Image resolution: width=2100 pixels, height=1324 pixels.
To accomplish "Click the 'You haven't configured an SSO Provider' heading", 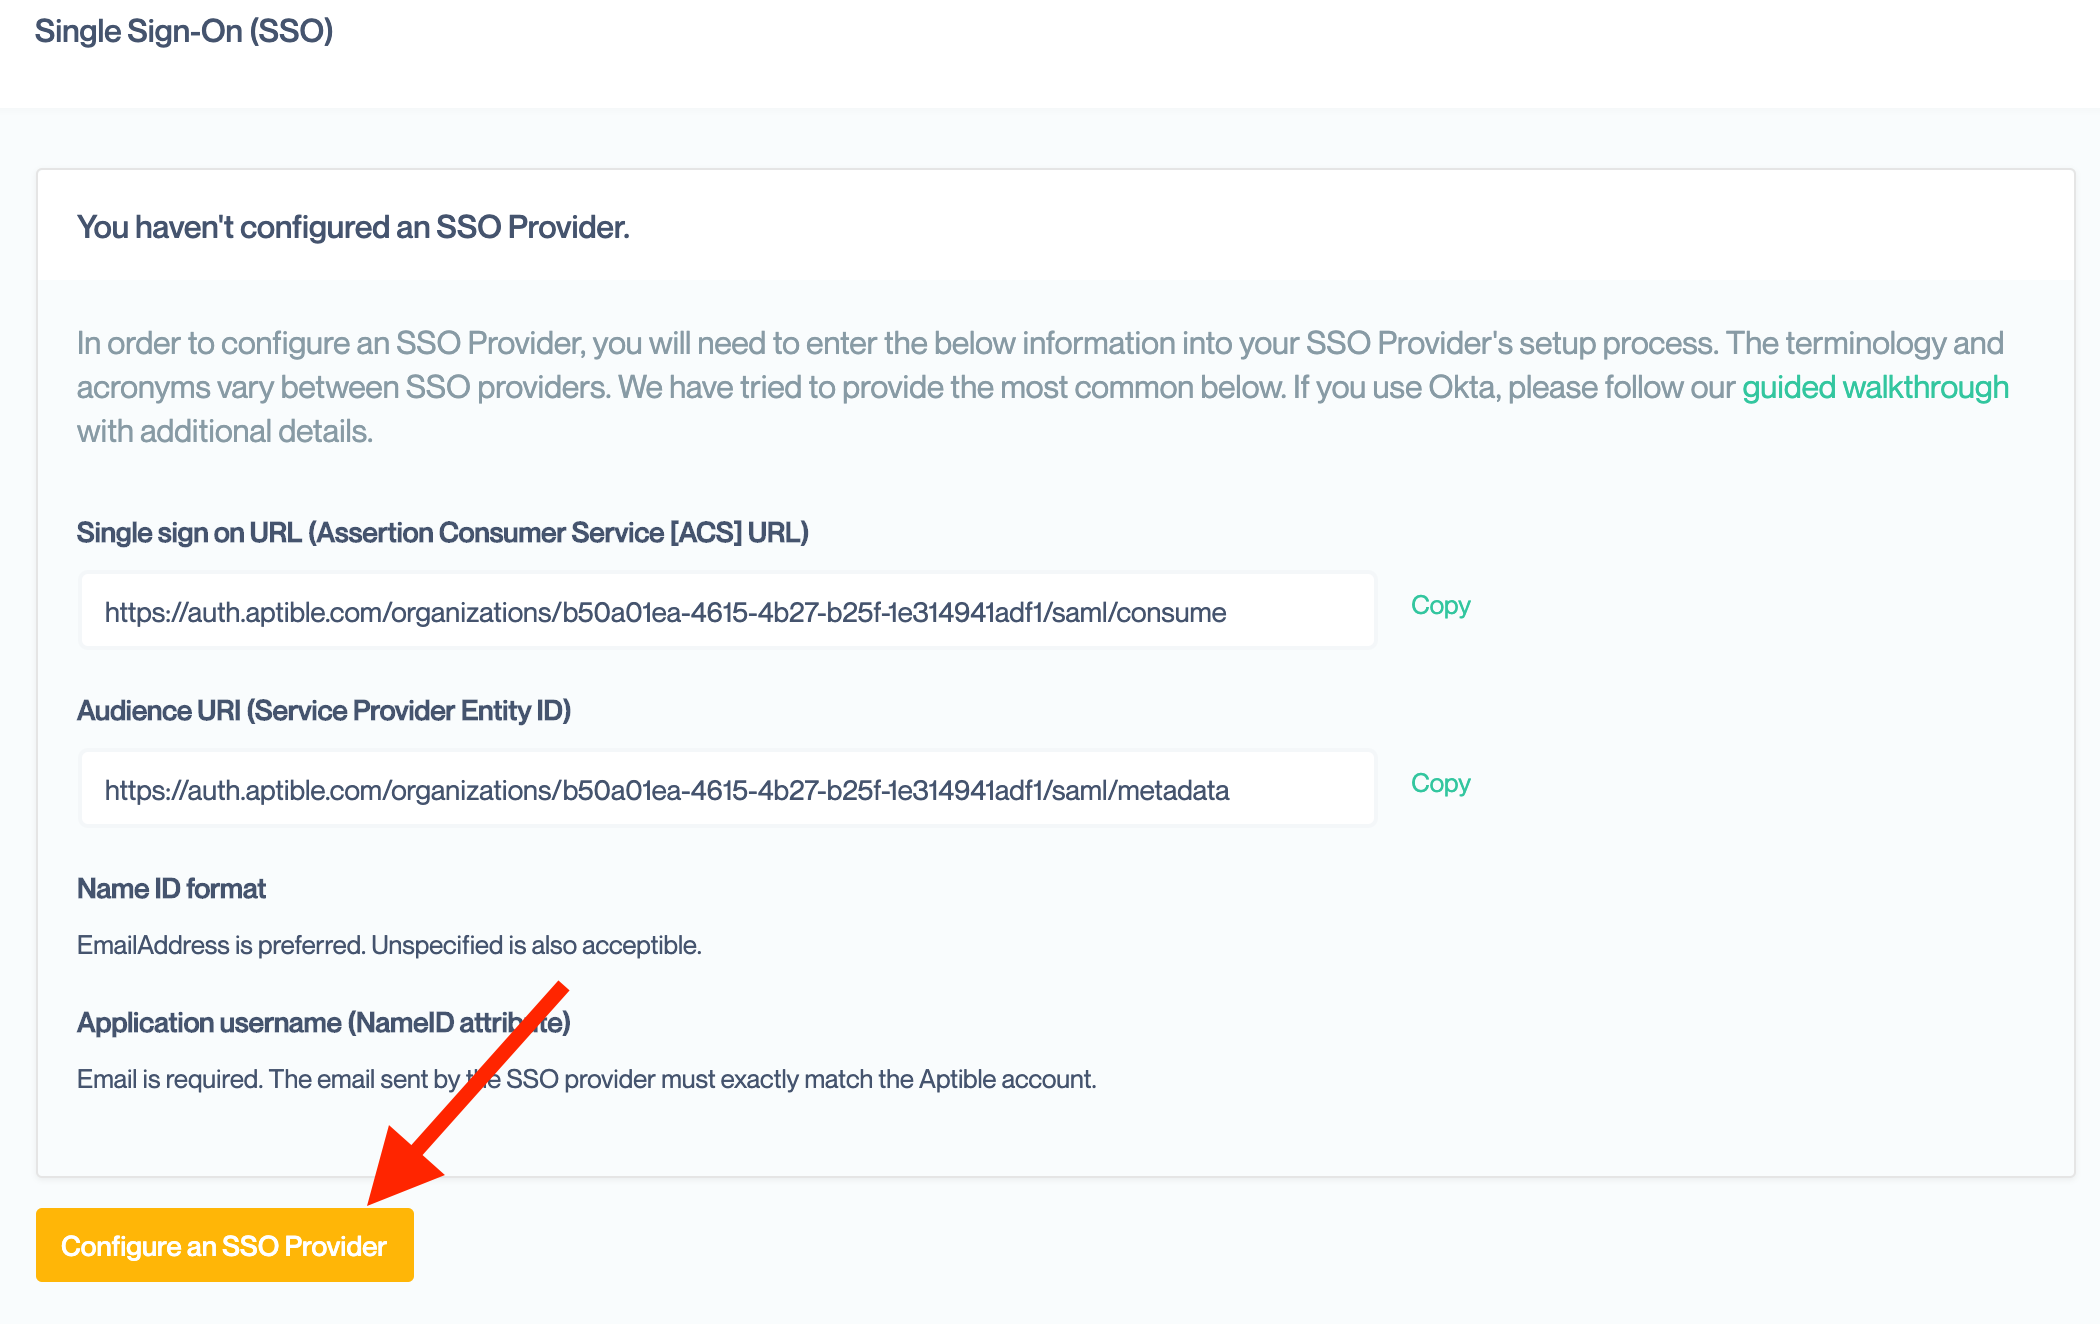I will click(x=353, y=227).
